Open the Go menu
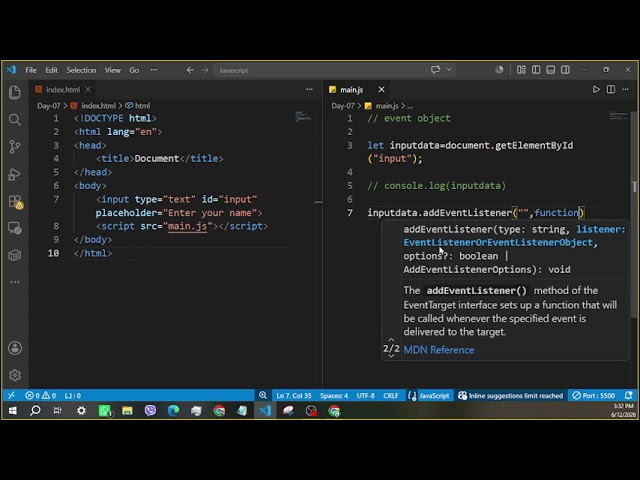Image resolution: width=640 pixels, height=480 pixels. (x=134, y=70)
